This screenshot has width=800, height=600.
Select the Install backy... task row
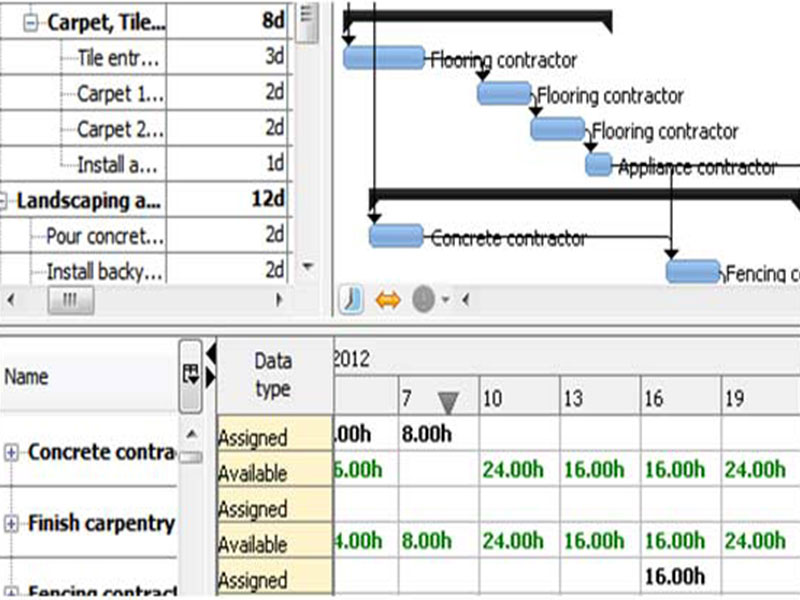pyautogui.click(x=145, y=269)
